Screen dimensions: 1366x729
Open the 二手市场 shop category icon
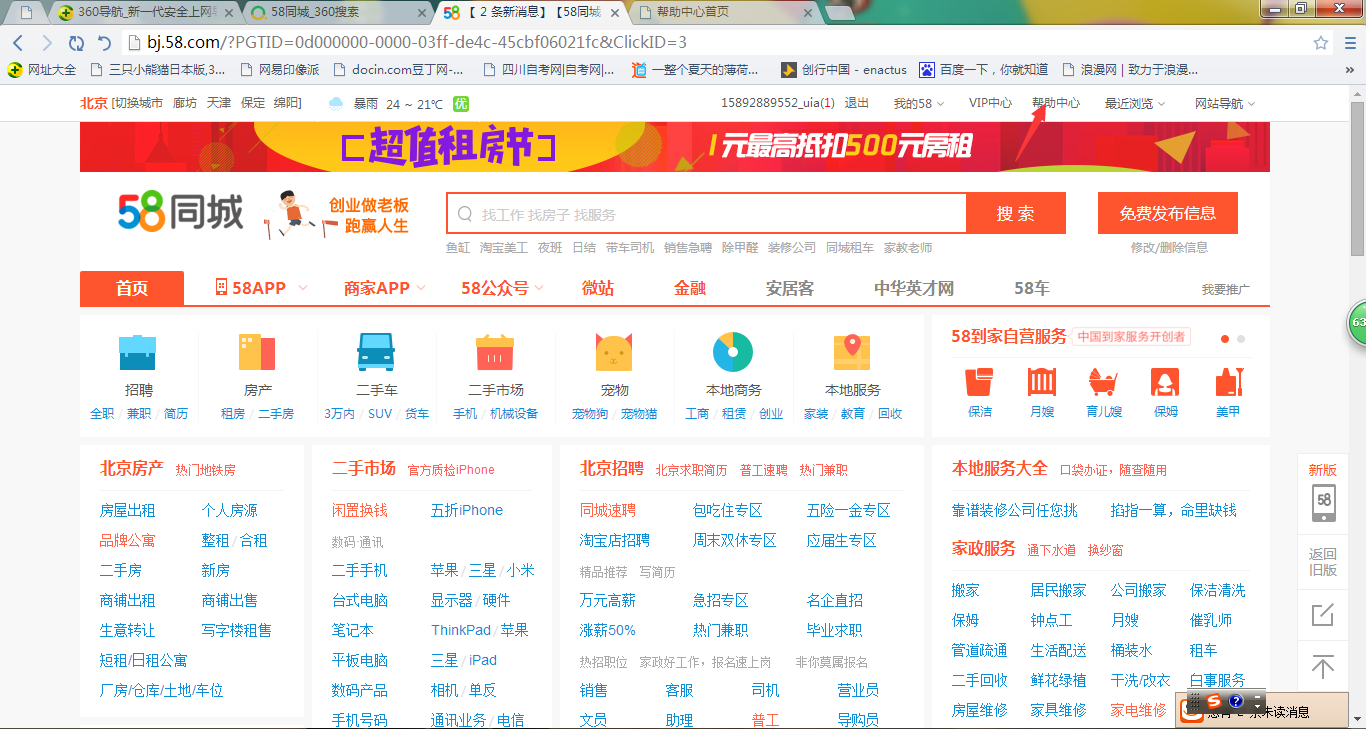point(495,353)
